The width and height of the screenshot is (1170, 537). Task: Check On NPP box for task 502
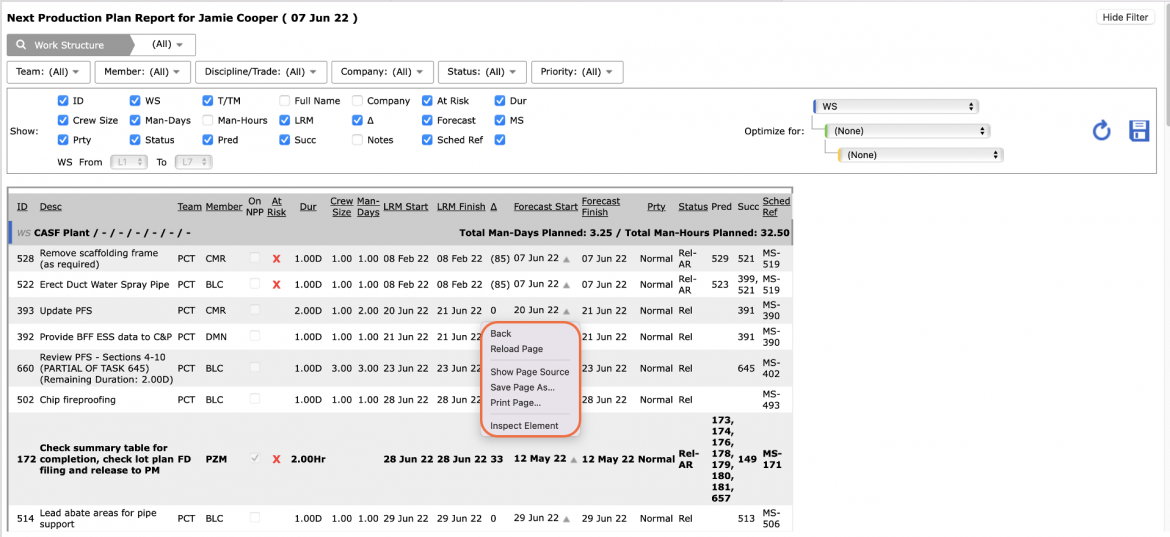pos(255,400)
